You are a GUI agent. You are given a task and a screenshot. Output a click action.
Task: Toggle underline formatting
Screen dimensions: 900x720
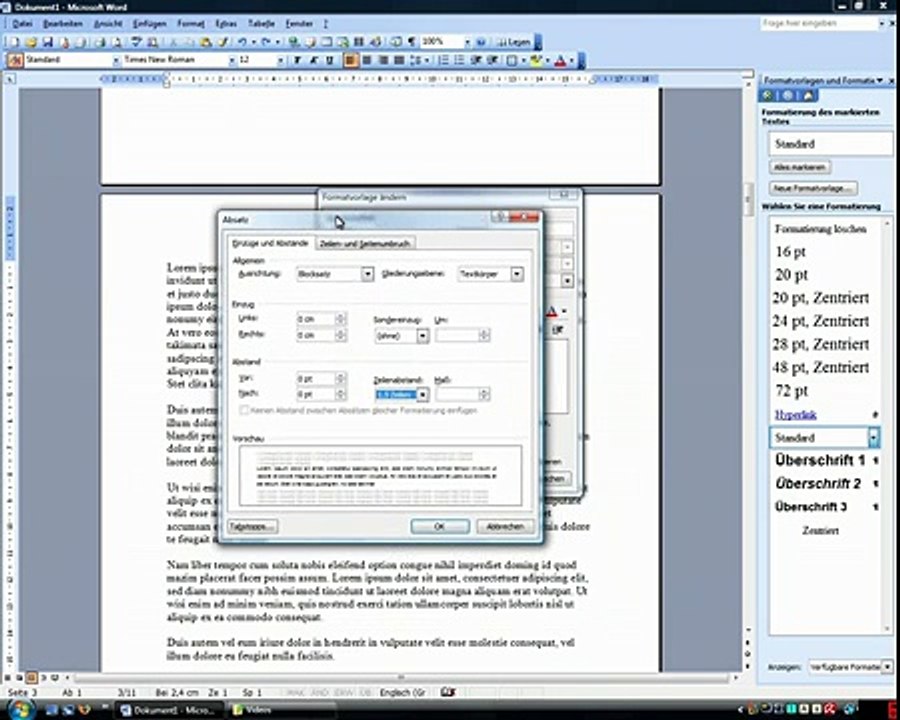click(329, 60)
